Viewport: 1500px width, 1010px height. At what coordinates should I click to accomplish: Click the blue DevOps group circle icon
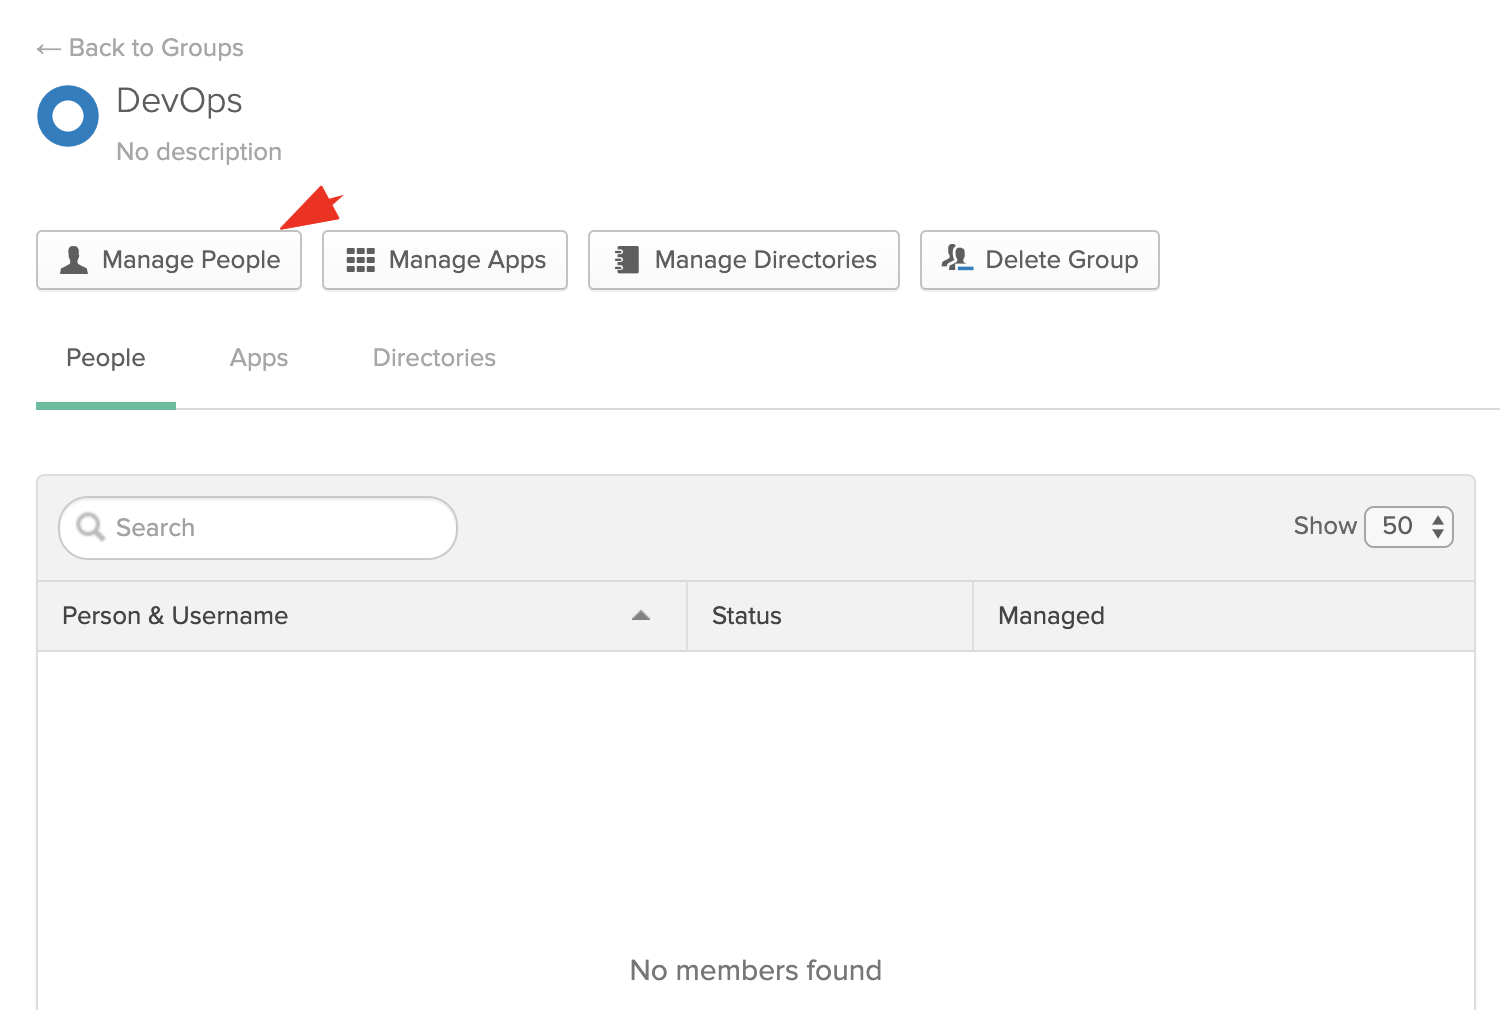(68, 116)
